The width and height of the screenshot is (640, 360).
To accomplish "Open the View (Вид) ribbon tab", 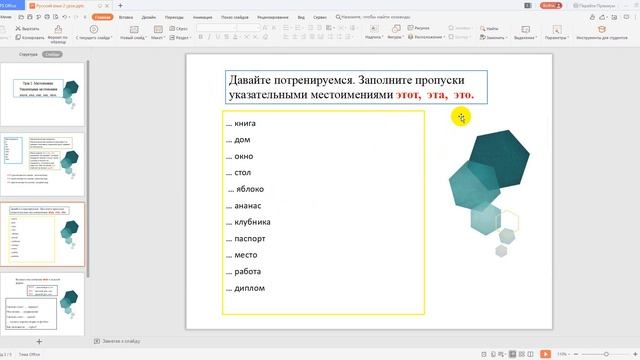I will pos(301,17).
